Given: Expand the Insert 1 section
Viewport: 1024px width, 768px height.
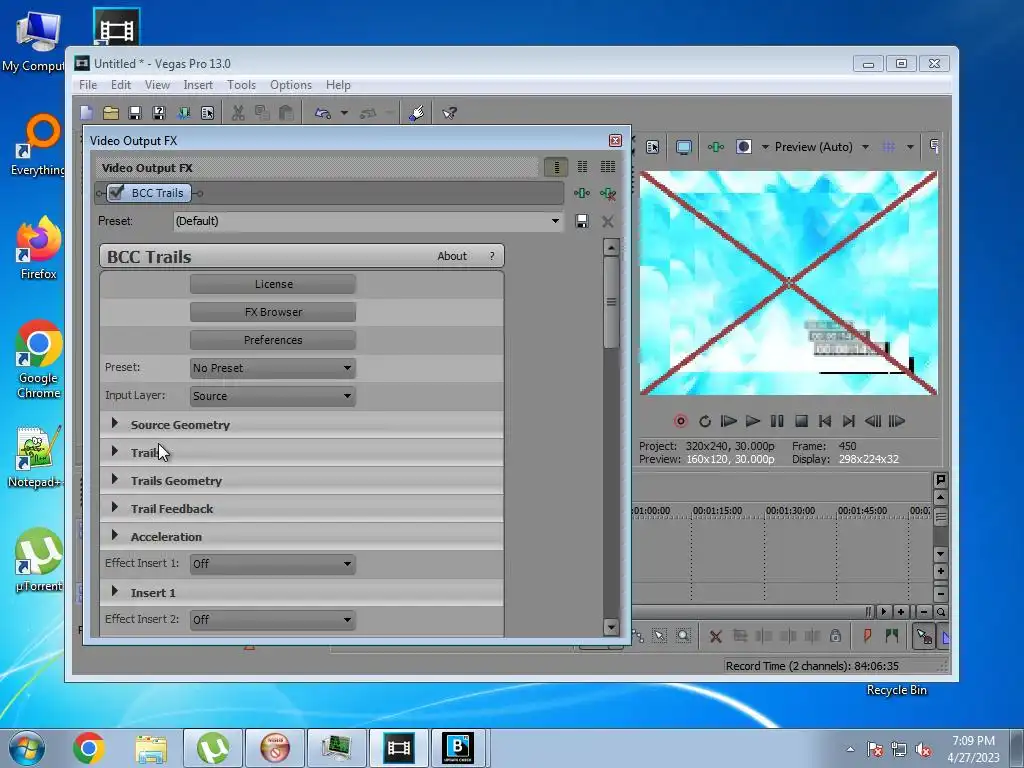Looking at the screenshot, I should click(115, 592).
